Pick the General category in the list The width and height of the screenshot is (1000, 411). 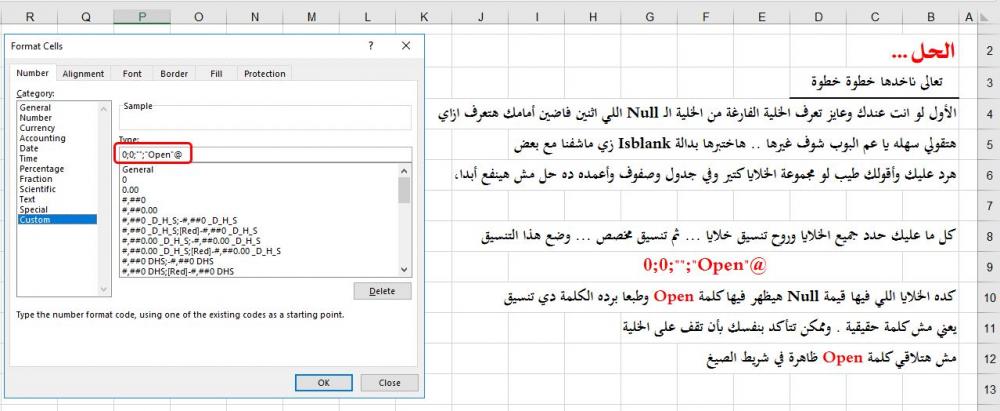pos(34,107)
